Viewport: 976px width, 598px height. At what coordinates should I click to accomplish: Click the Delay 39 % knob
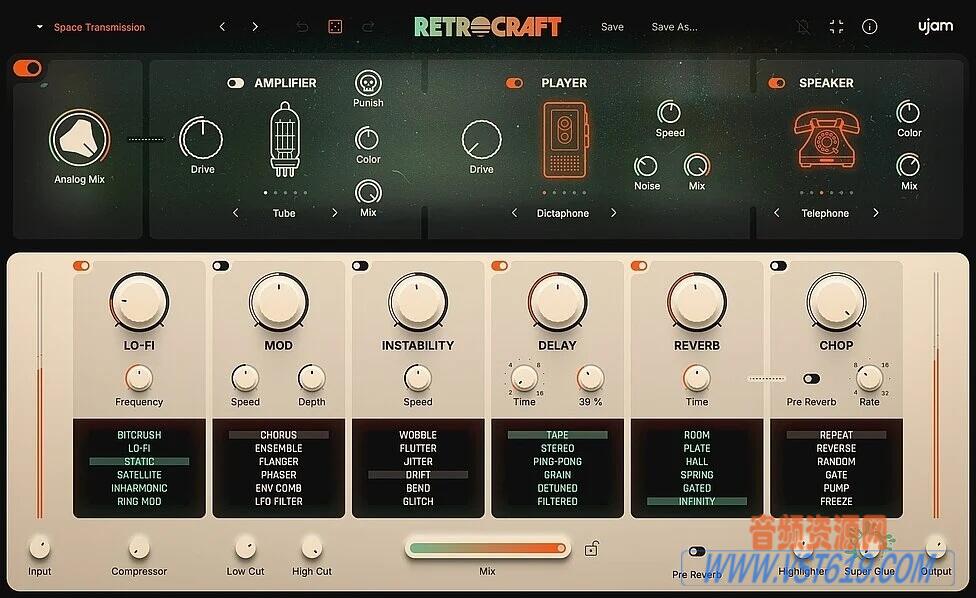[590, 378]
